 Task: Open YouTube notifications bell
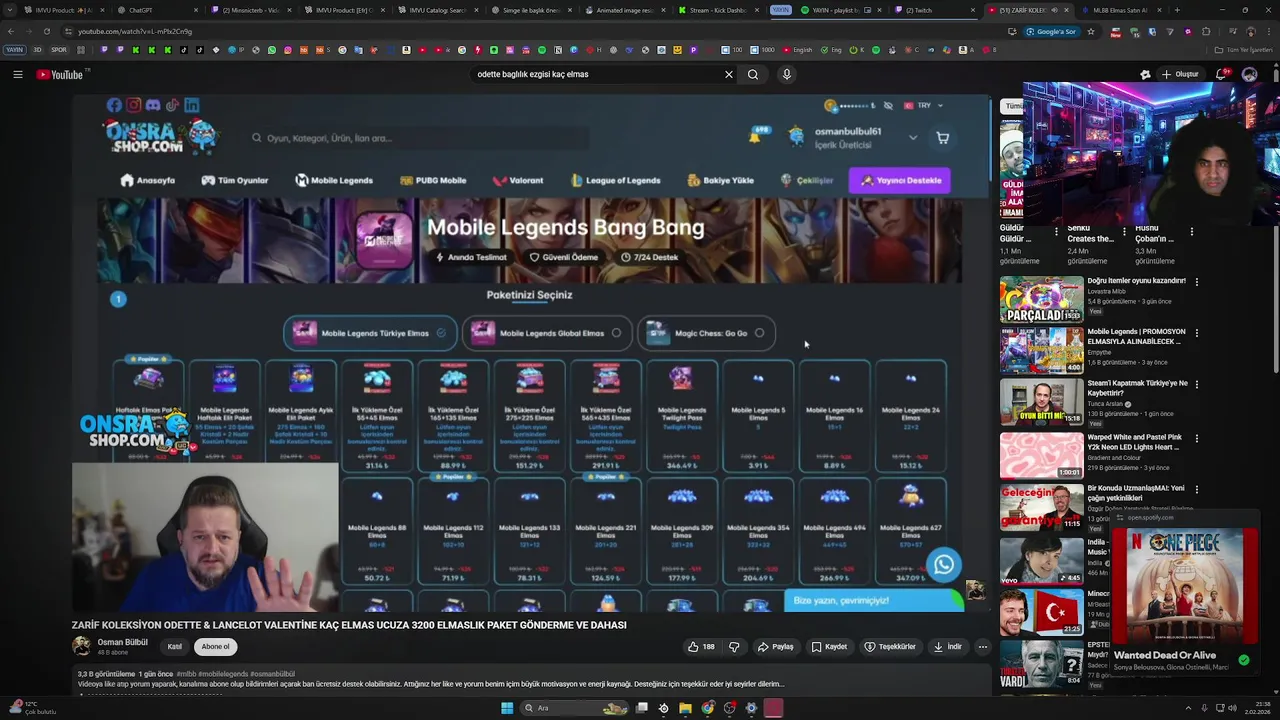coord(1222,74)
